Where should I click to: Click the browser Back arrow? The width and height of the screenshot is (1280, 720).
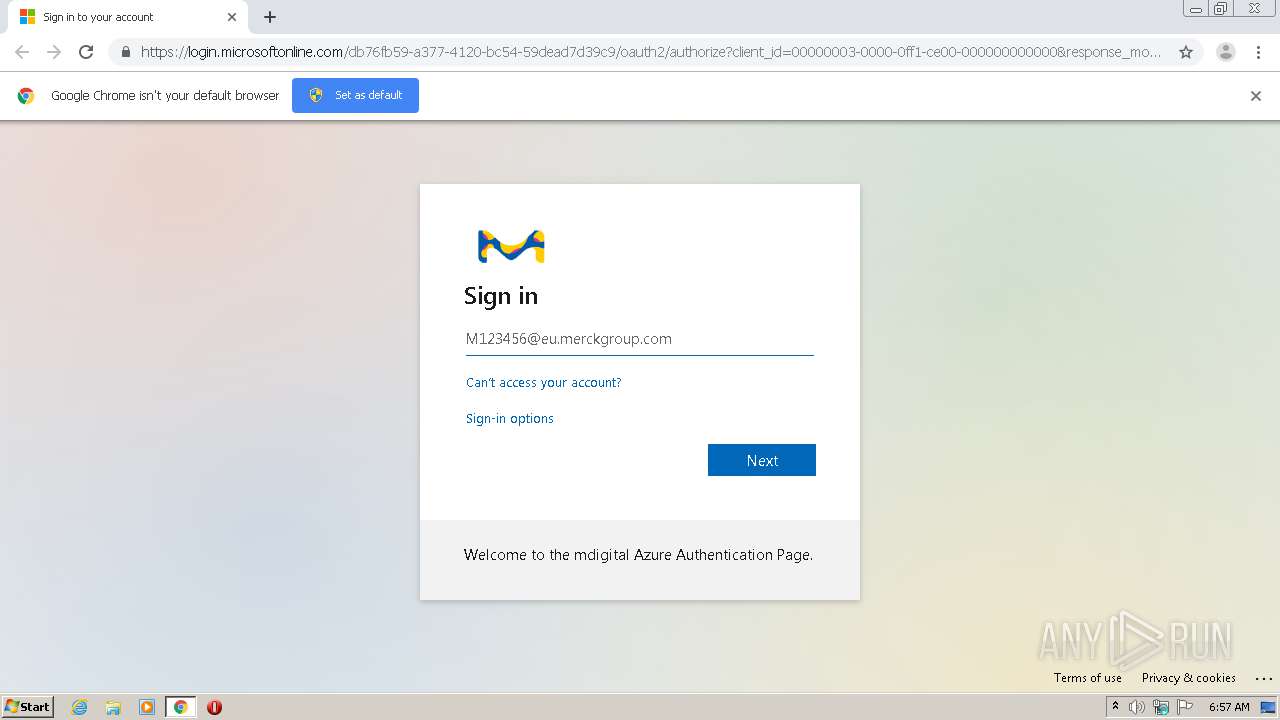coord(22,52)
